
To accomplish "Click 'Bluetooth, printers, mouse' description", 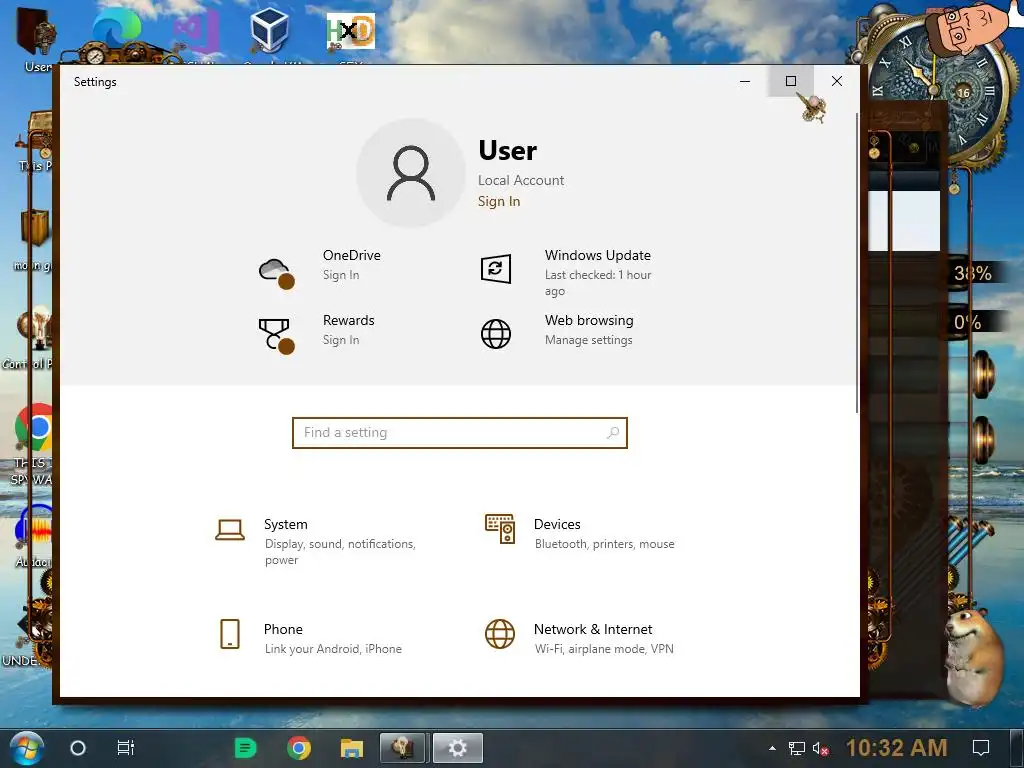I will click(605, 544).
